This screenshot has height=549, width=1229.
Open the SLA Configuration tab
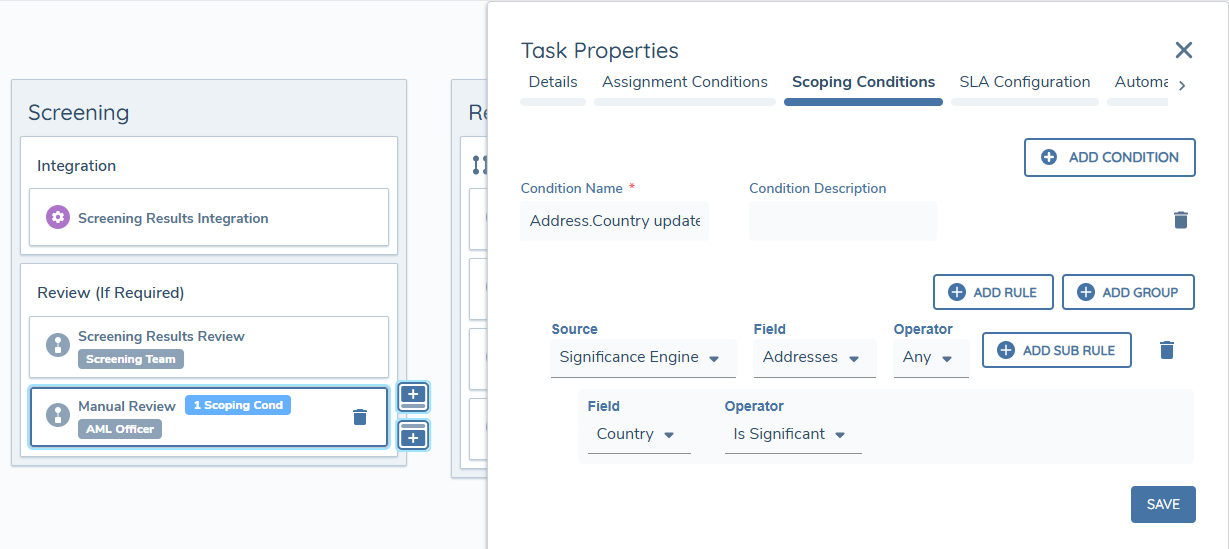click(x=1024, y=82)
